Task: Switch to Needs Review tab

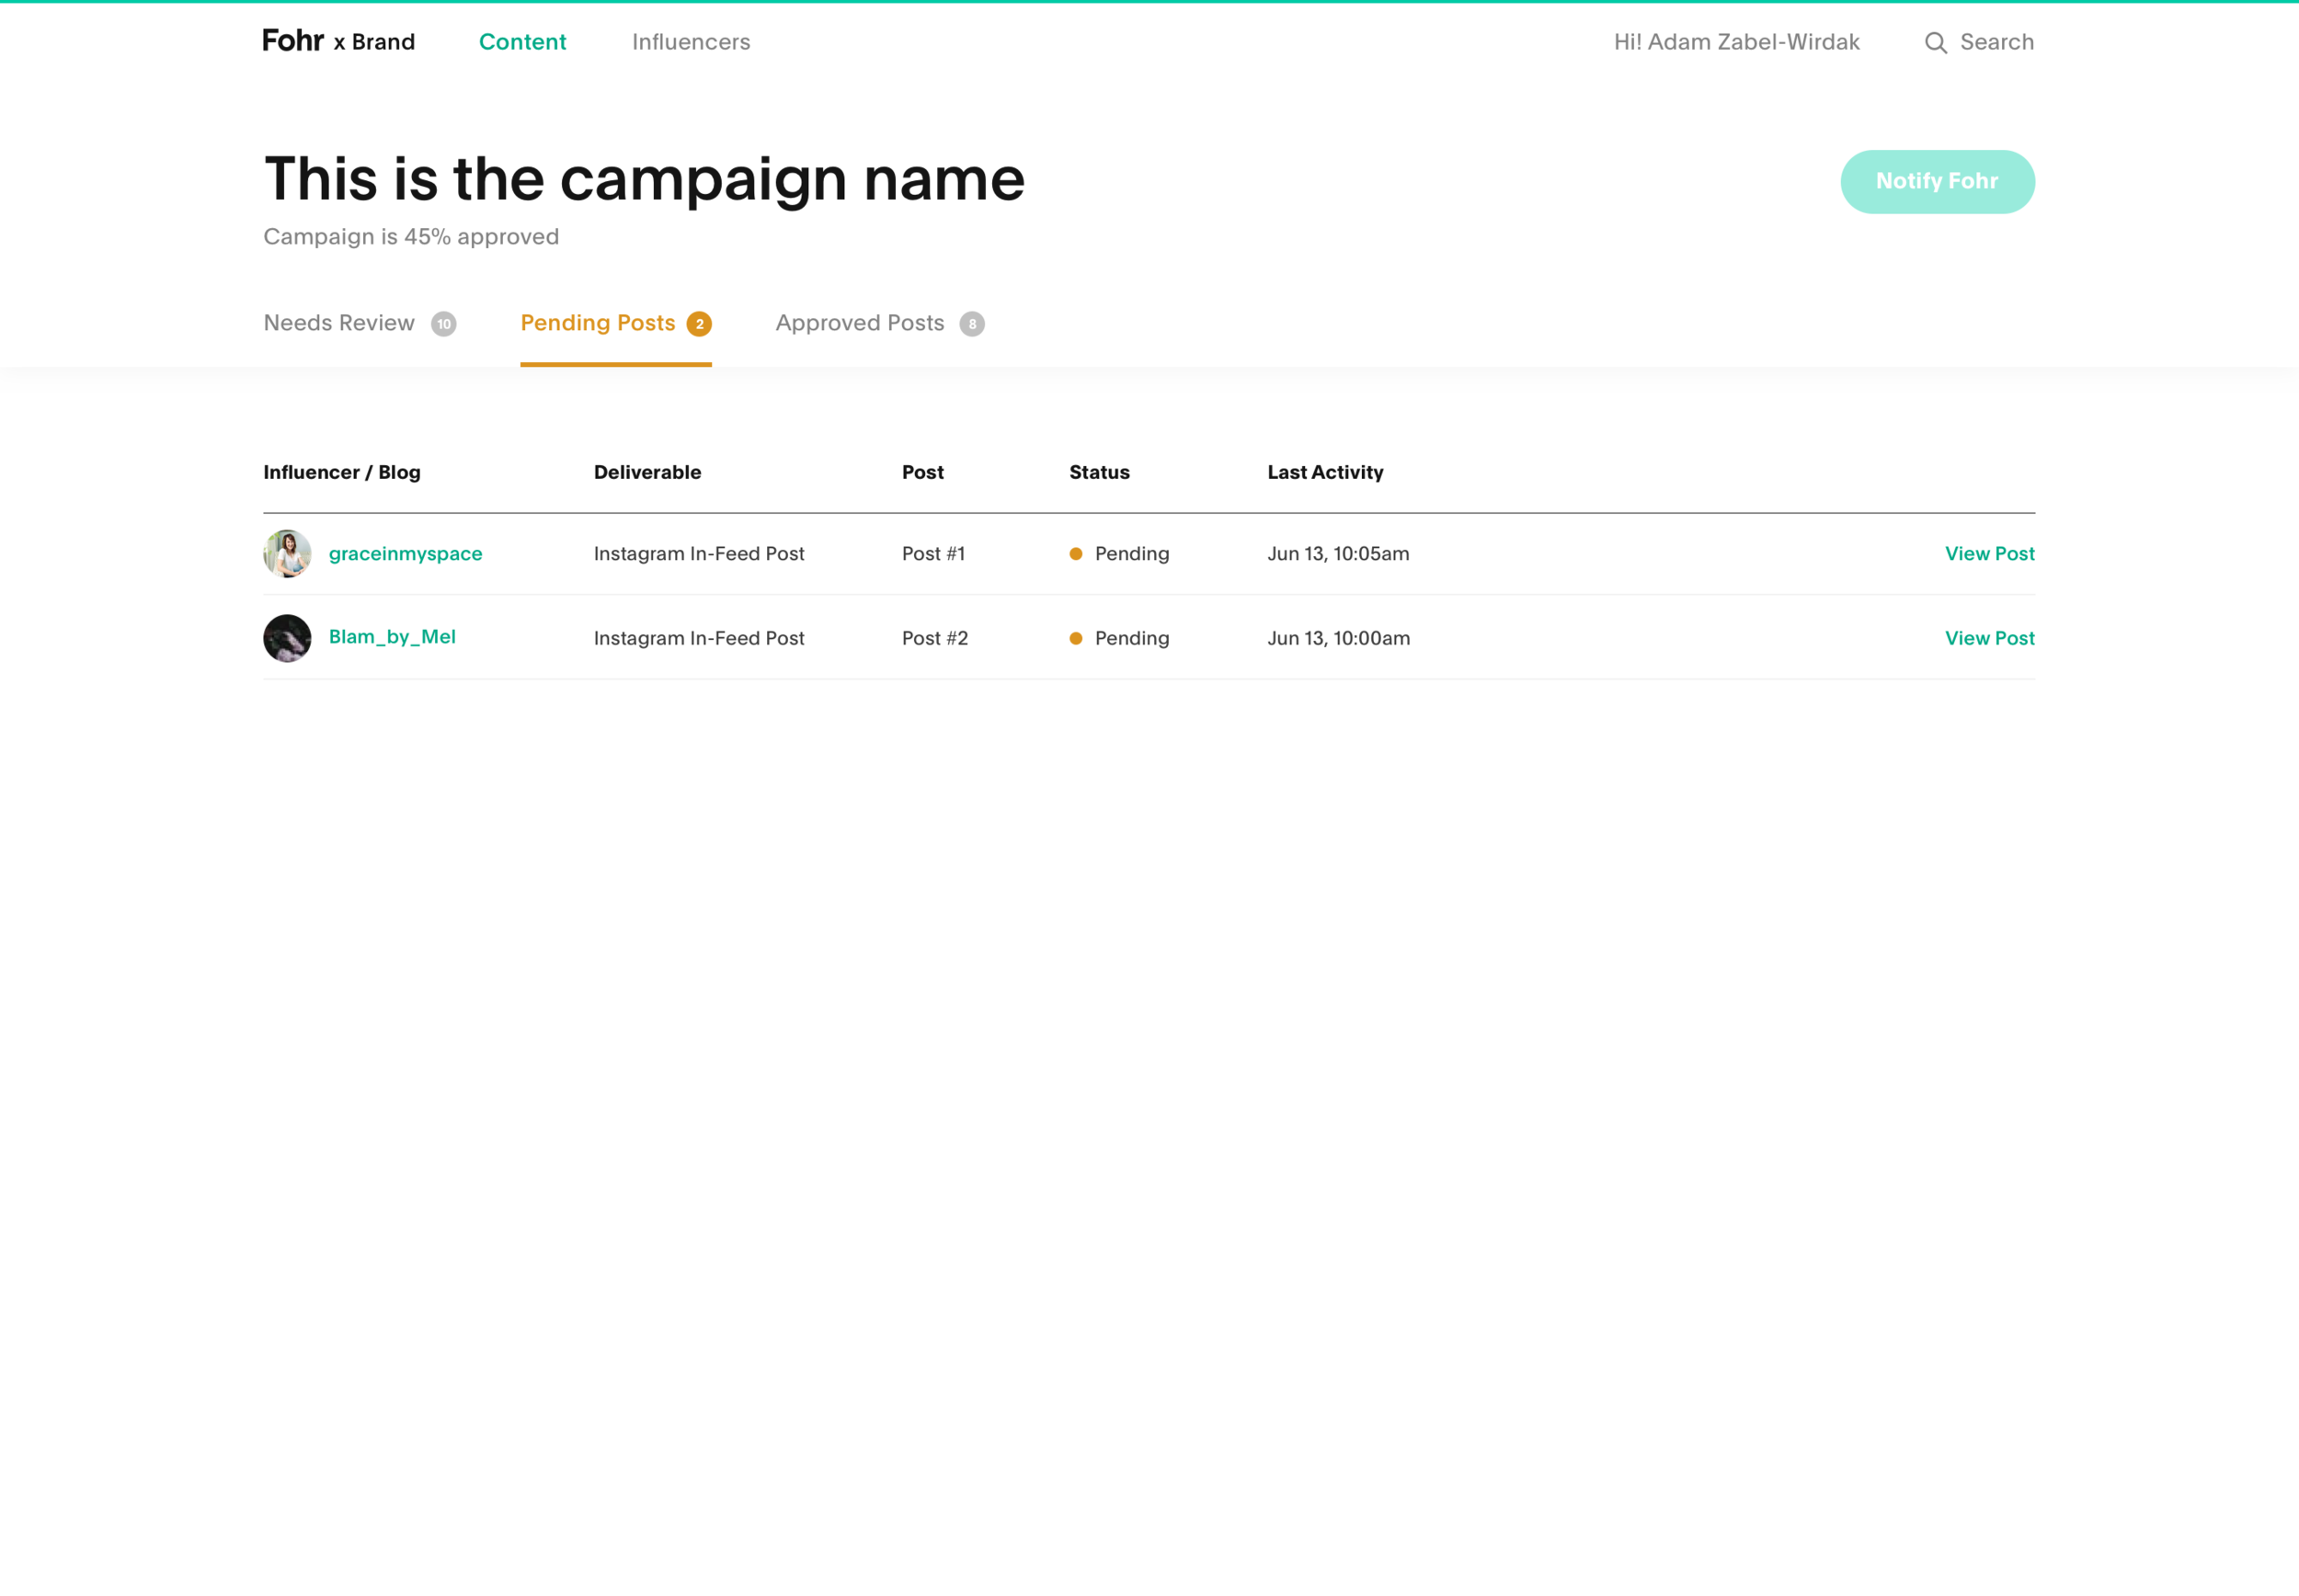Action: point(339,323)
